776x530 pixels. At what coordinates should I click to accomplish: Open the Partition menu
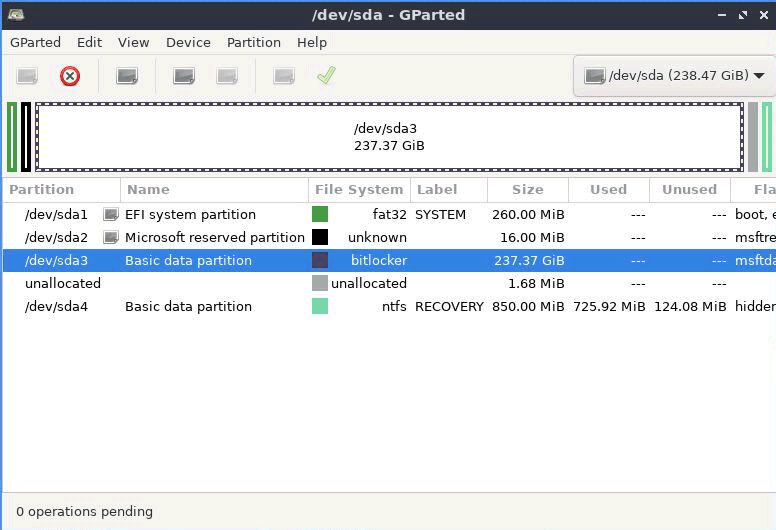pyautogui.click(x=254, y=43)
